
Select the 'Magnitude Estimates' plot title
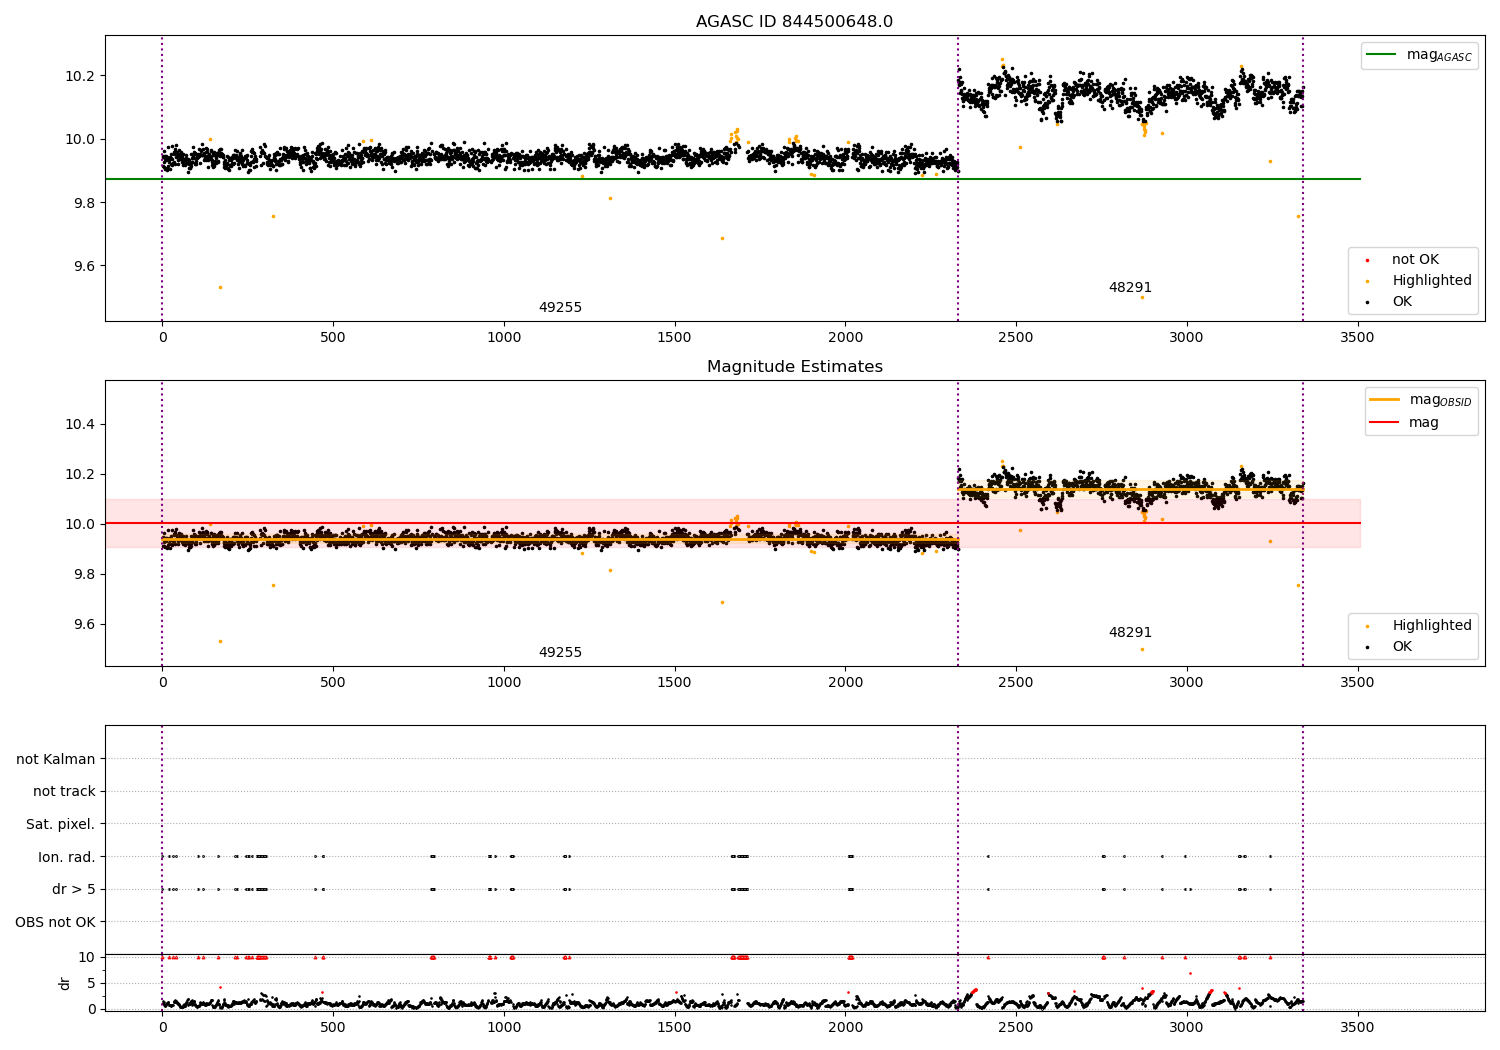coord(795,367)
